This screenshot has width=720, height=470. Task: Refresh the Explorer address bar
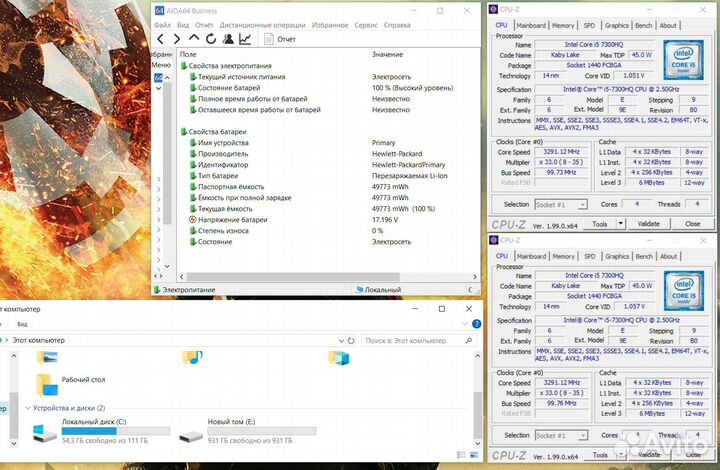point(351,341)
